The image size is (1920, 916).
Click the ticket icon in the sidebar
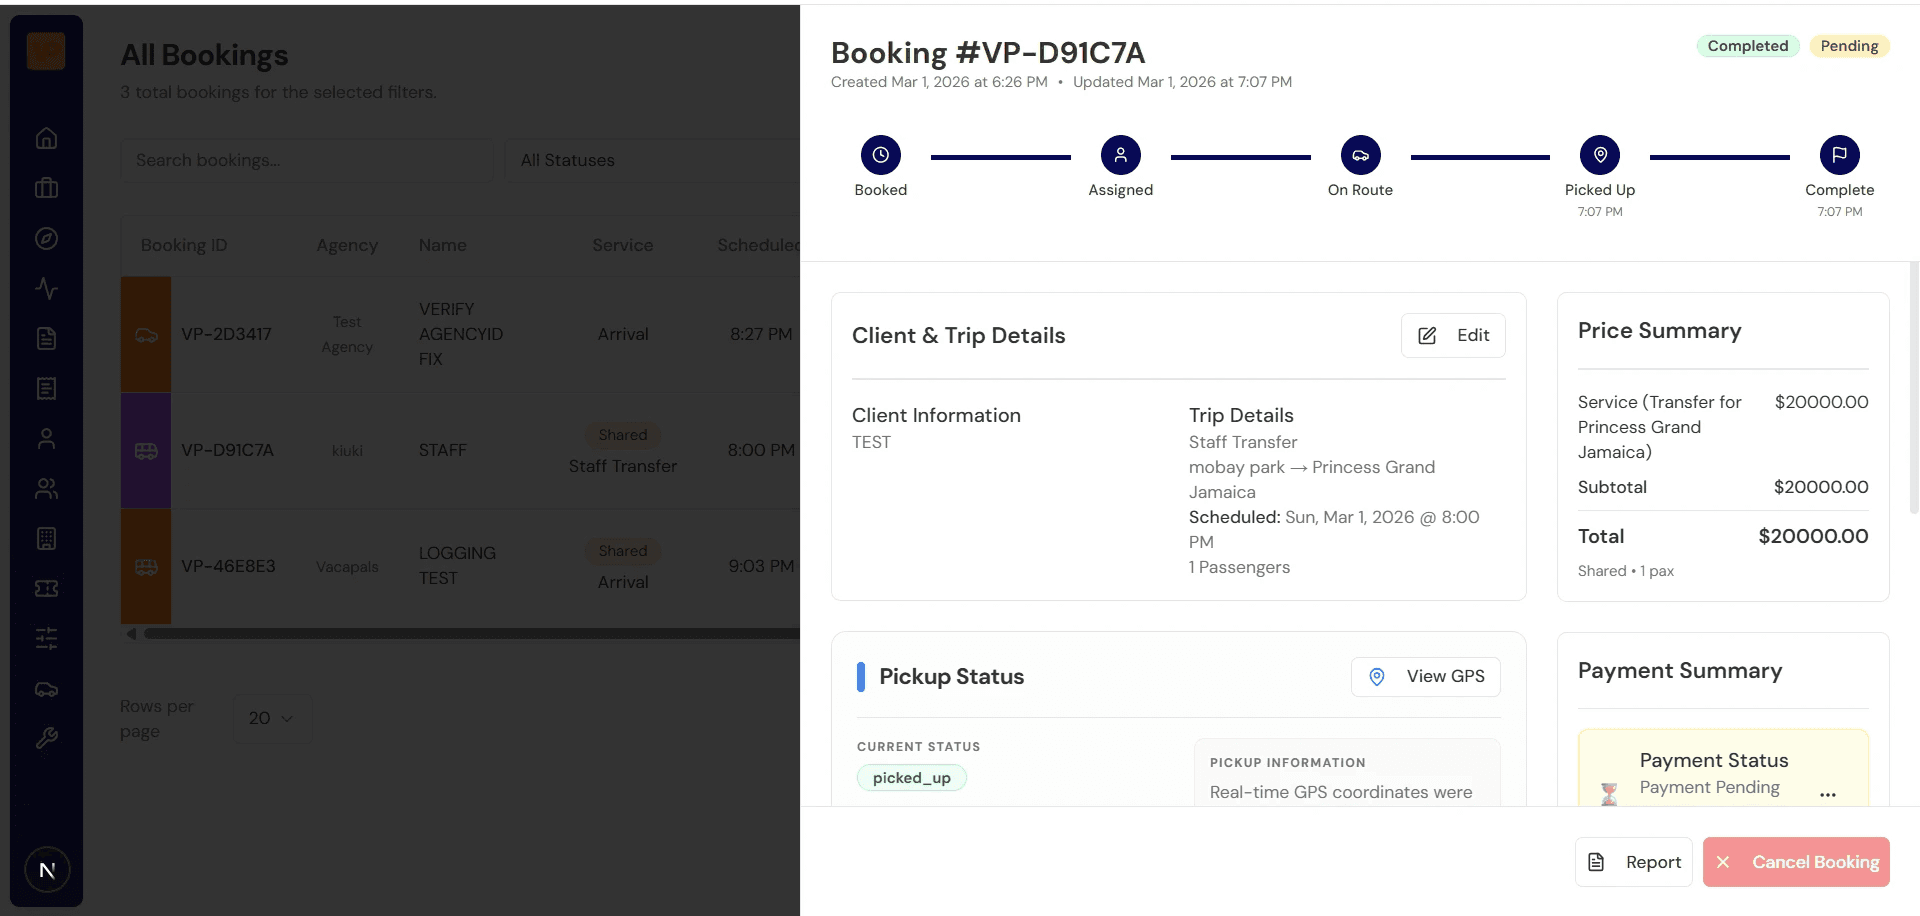46,588
